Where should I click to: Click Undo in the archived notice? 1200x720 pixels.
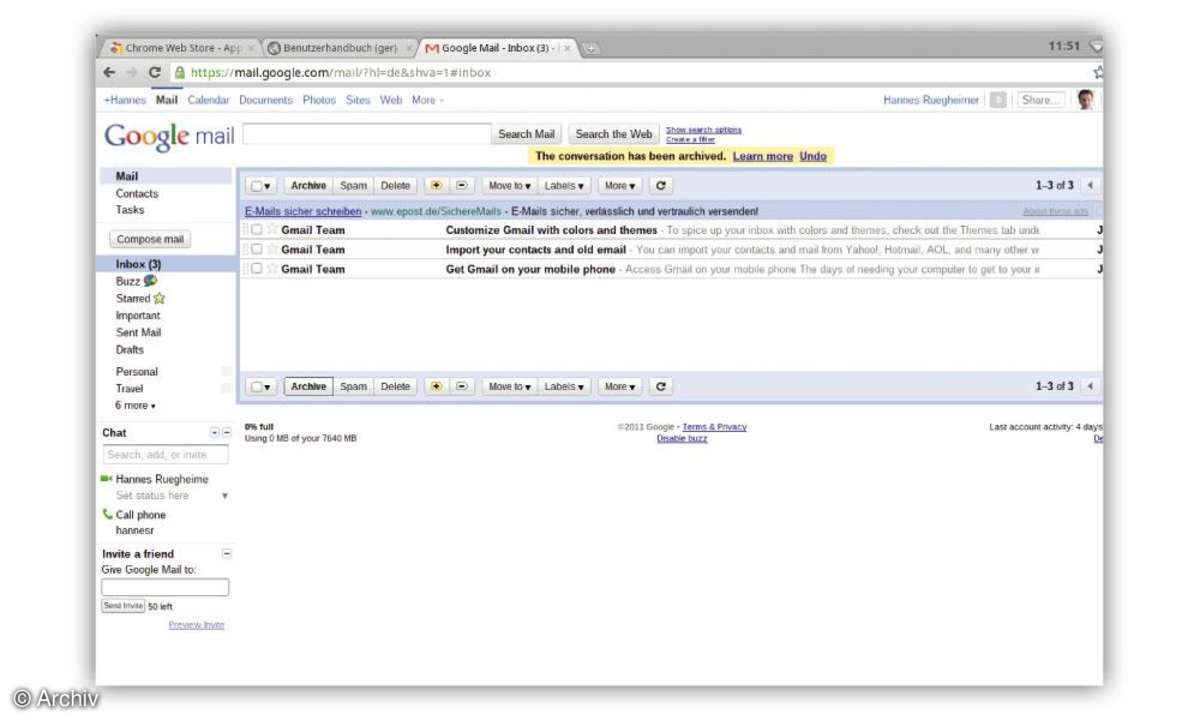(813, 157)
